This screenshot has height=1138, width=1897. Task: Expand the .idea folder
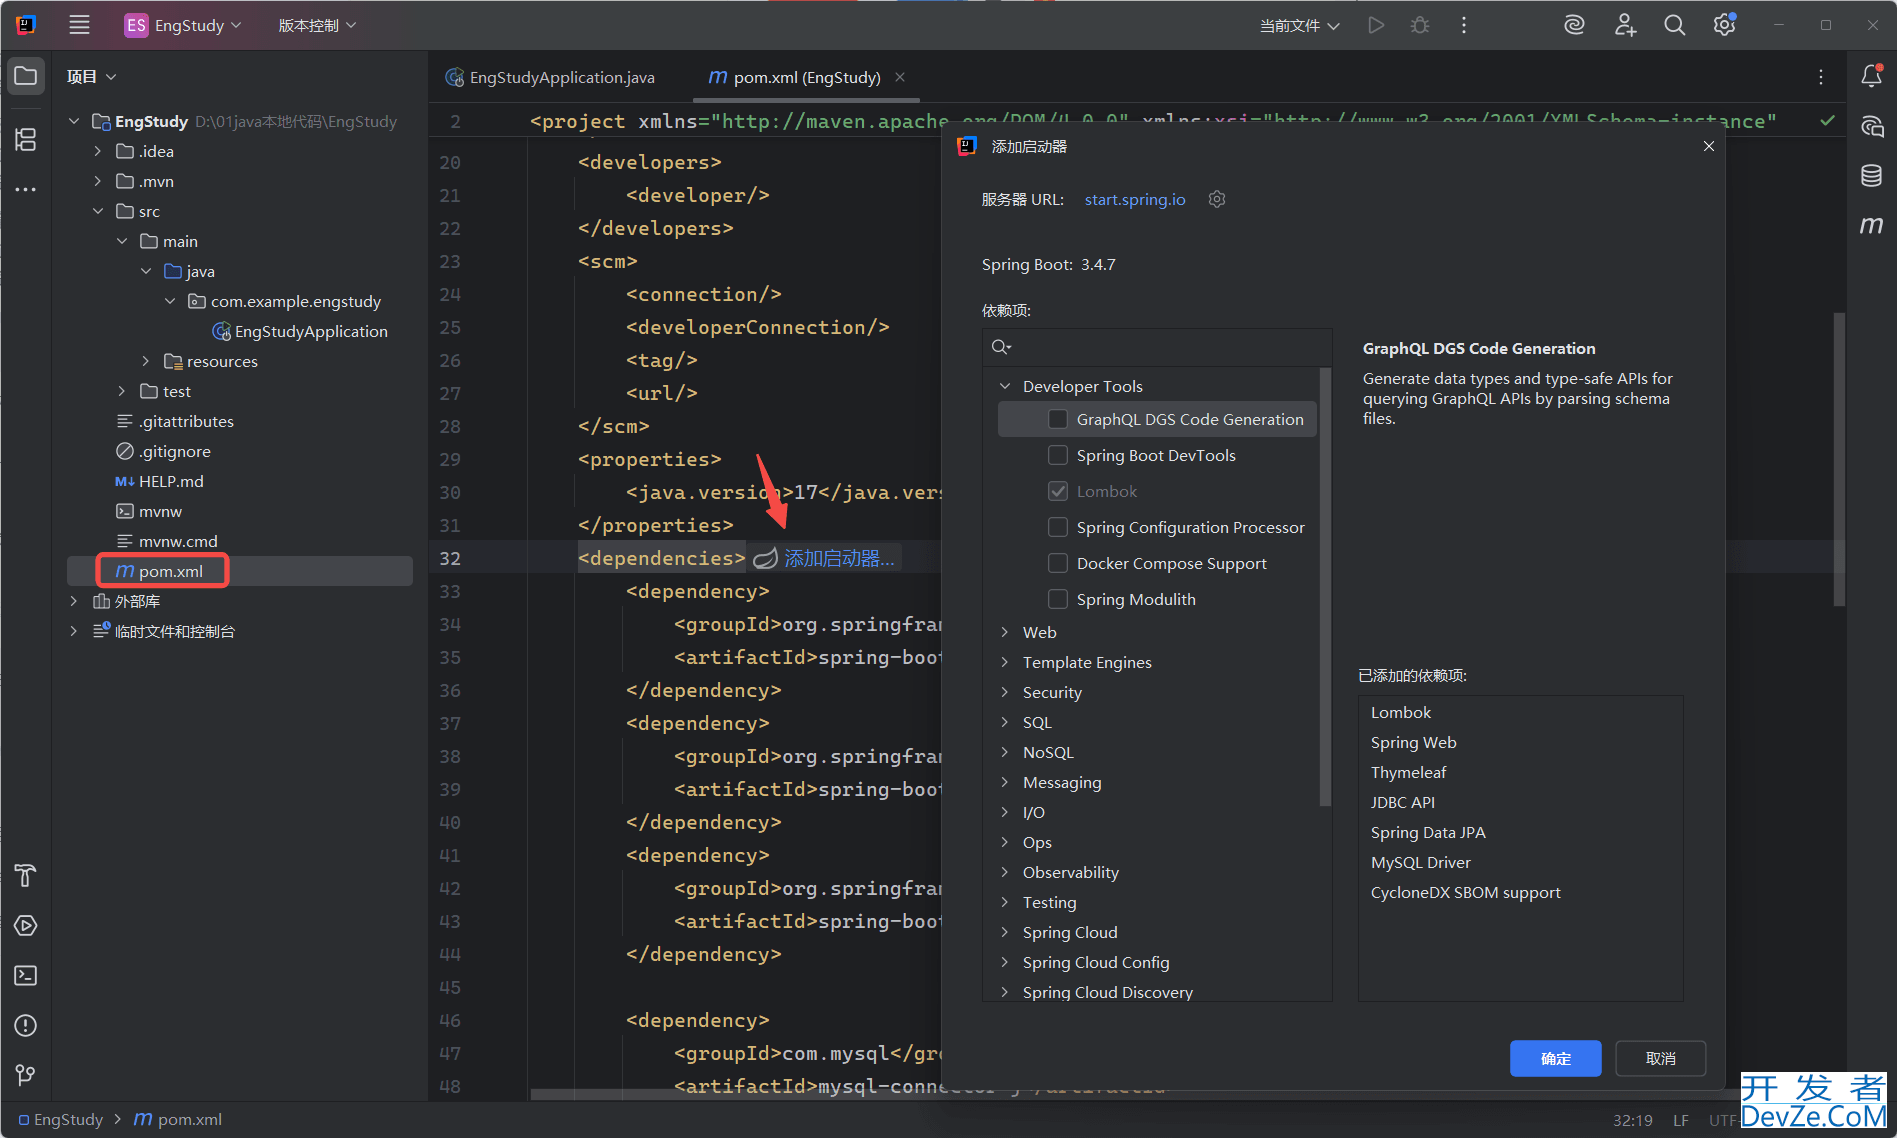point(98,151)
